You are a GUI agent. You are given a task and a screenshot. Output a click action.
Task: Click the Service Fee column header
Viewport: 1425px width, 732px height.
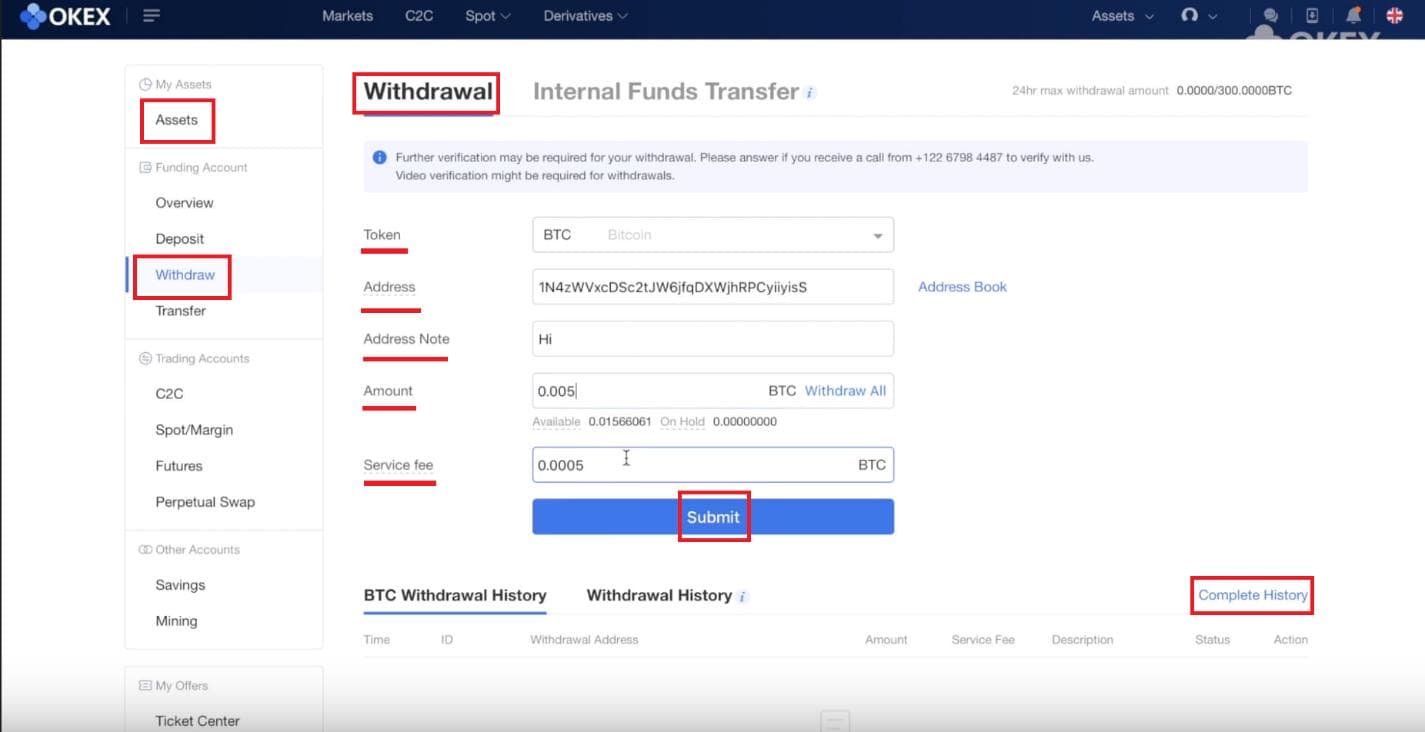[x=983, y=640]
